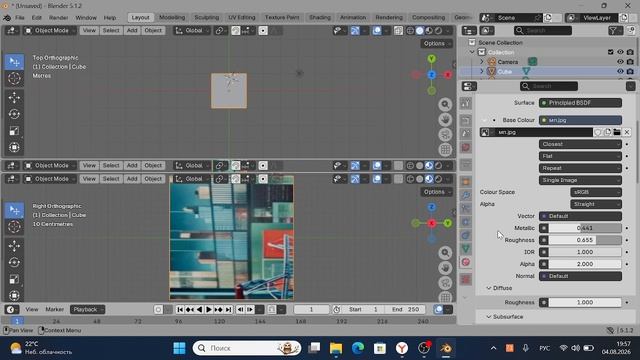640x360 pixels.
Task: Select the Cursor tool in the top viewport
Action: pos(14,78)
